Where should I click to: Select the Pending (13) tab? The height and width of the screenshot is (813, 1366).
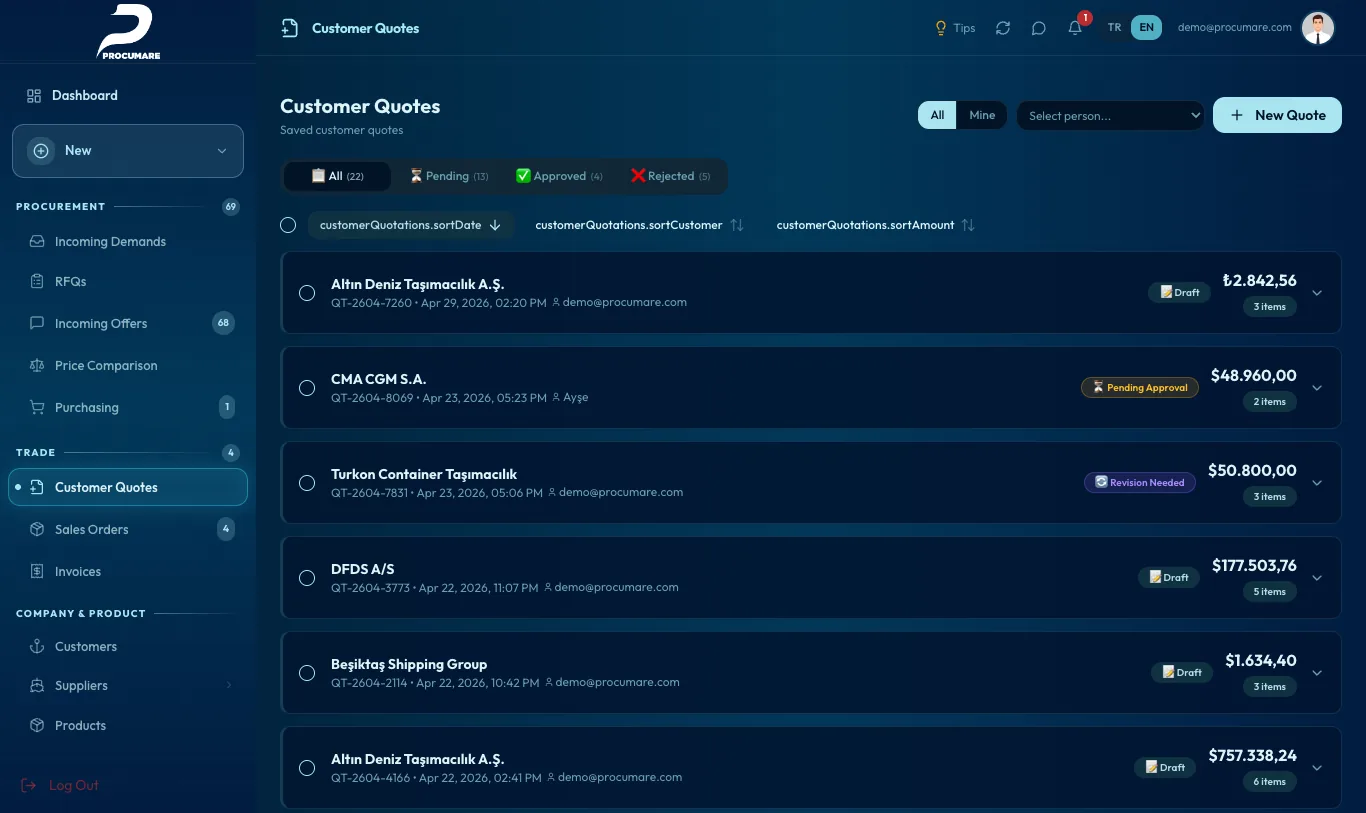tap(449, 176)
